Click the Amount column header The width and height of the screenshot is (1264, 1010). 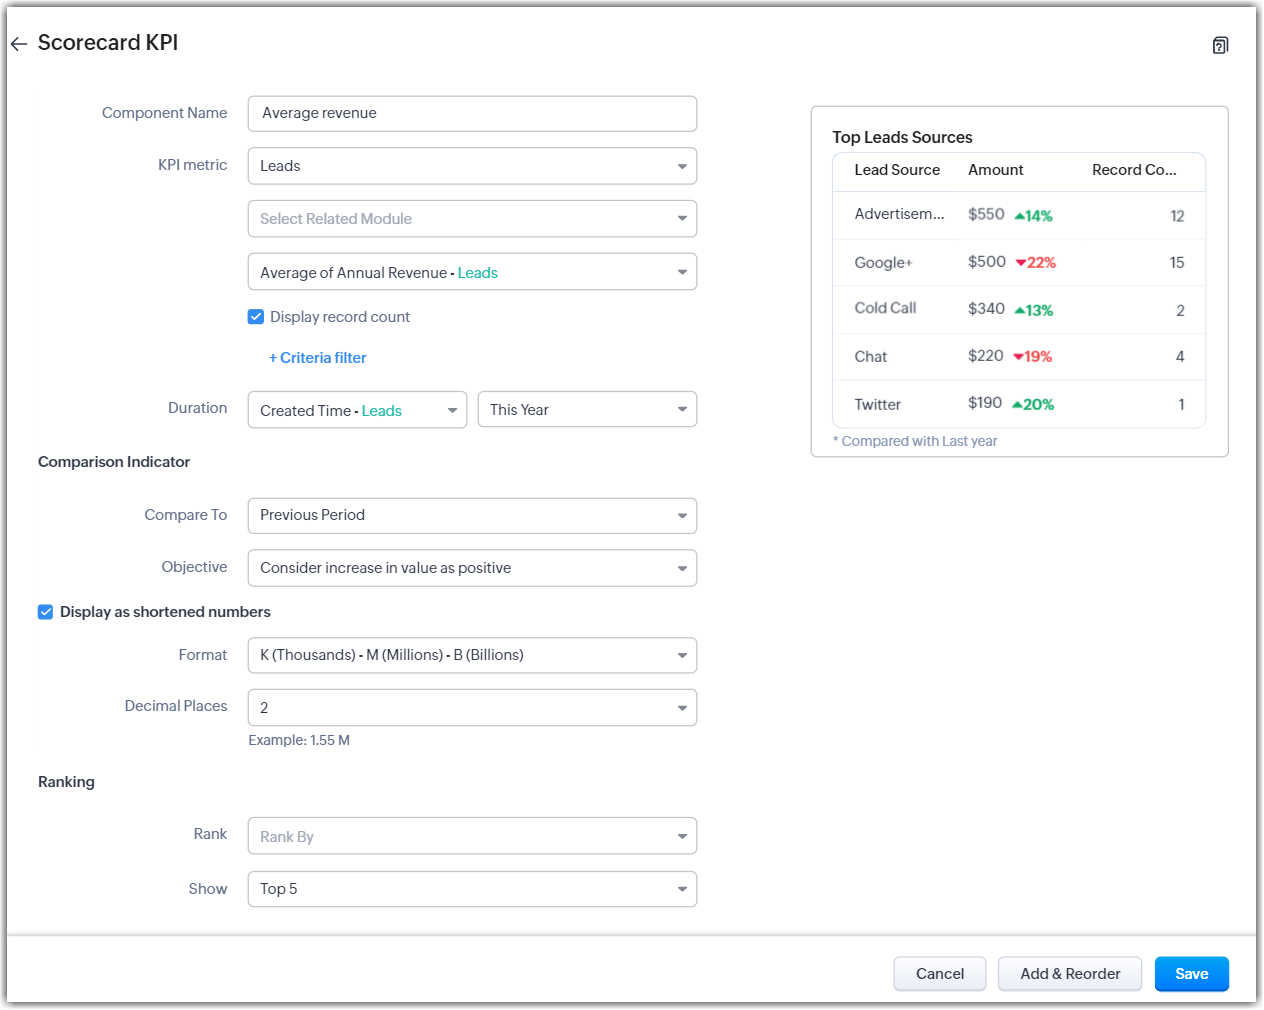pos(995,170)
